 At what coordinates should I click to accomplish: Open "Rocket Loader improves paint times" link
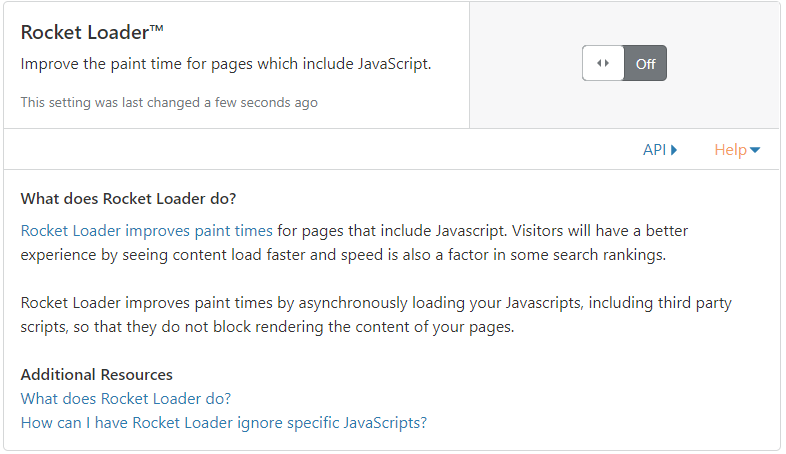[x=146, y=231]
